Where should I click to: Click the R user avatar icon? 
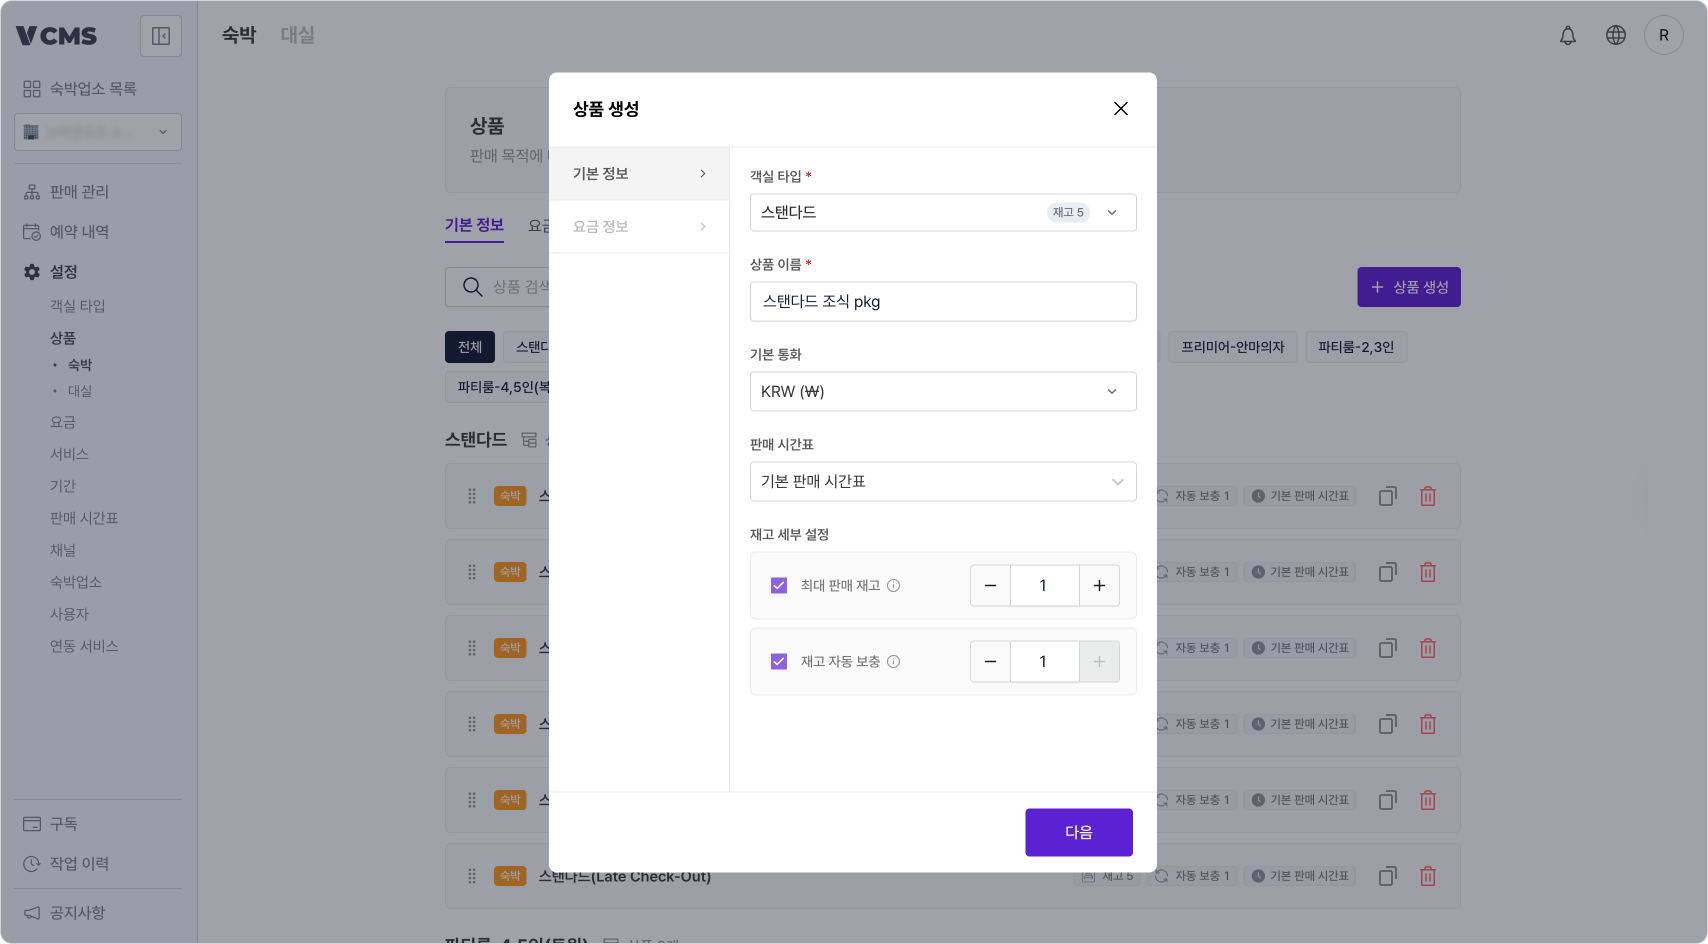[1663, 35]
